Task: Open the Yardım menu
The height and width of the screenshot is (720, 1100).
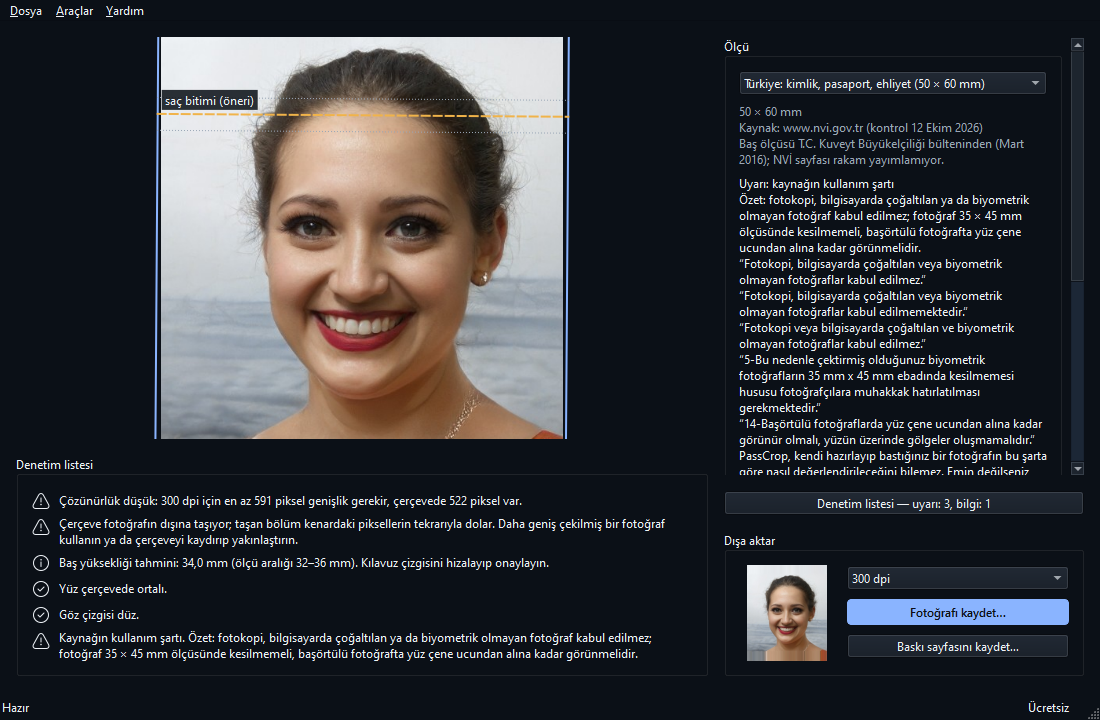Action: [125, 11]
